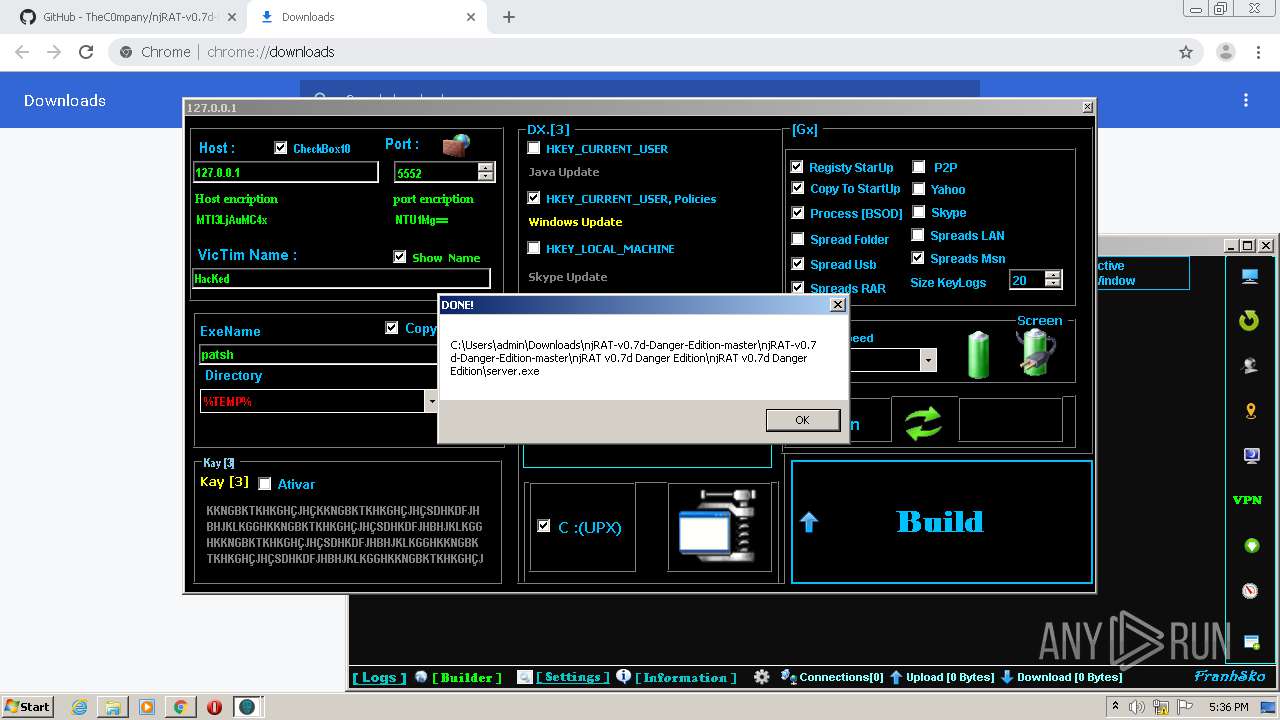
Task: Click the power plug Screen icon
Action: [x=1035, y=353]
